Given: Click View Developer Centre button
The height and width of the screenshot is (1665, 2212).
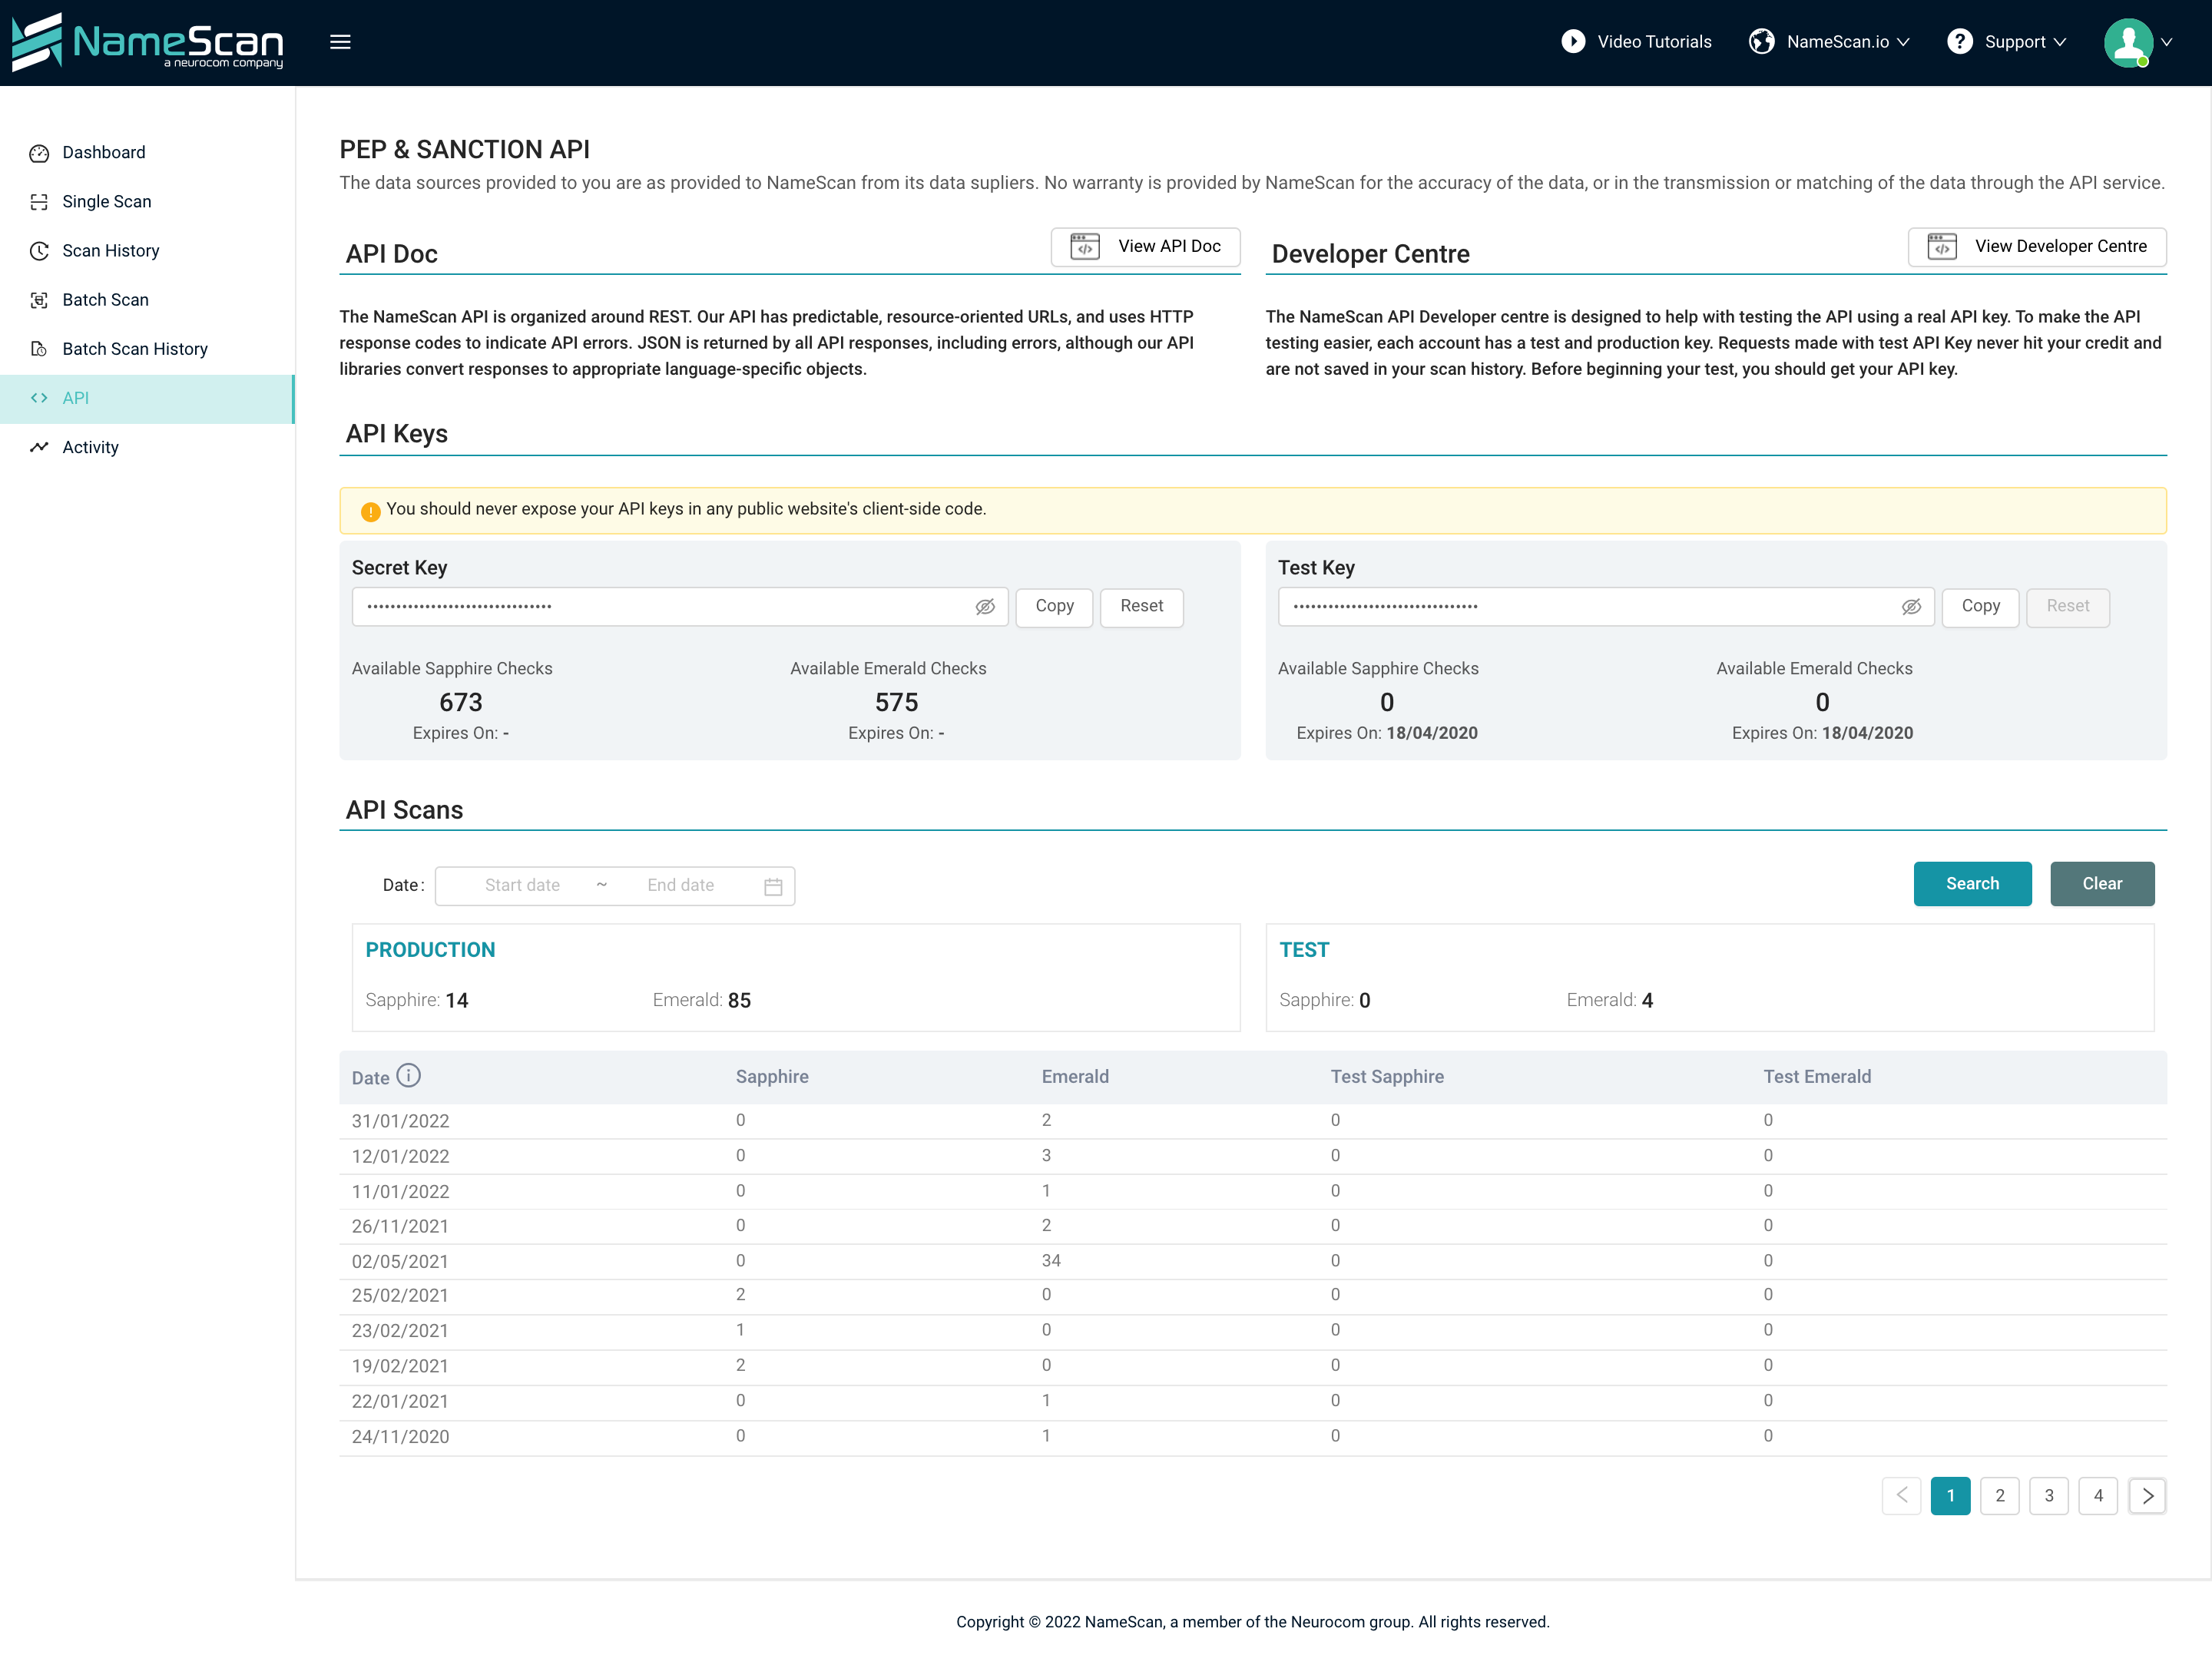Looking at the screenshot, I should click(x=2037, y=247).
